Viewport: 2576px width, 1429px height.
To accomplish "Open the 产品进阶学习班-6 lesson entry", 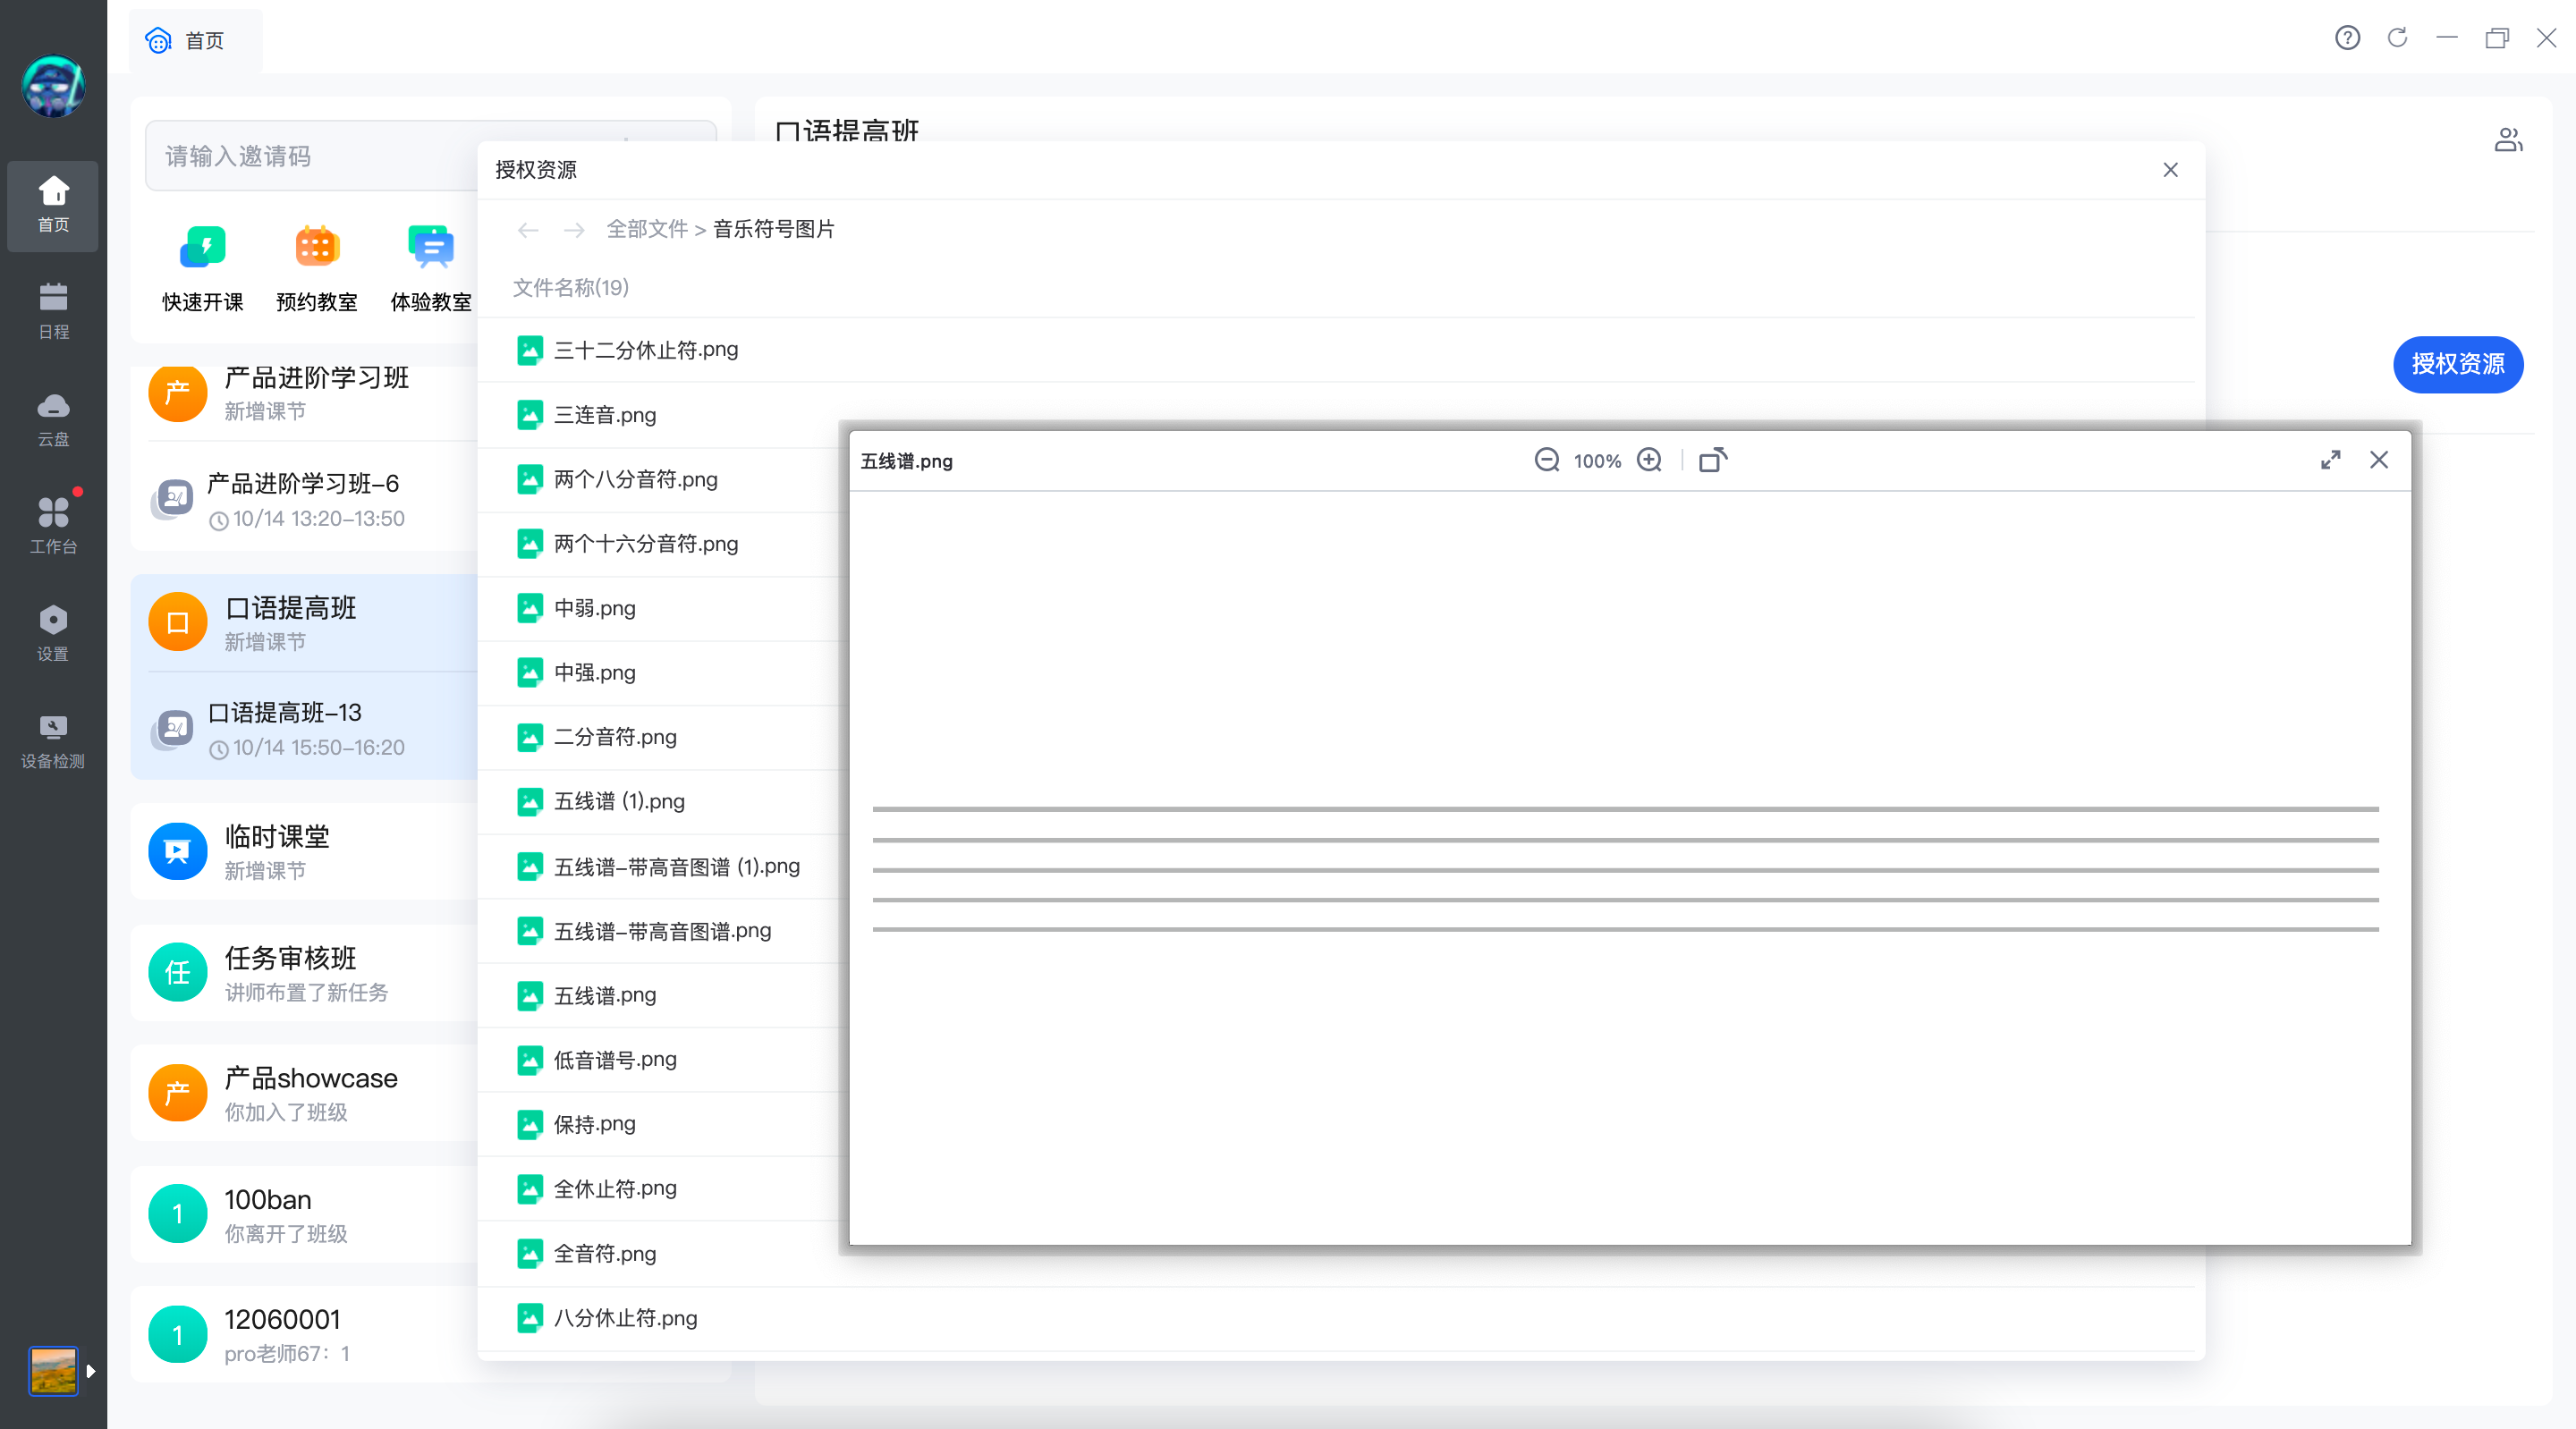I will (x=305, y=500).
